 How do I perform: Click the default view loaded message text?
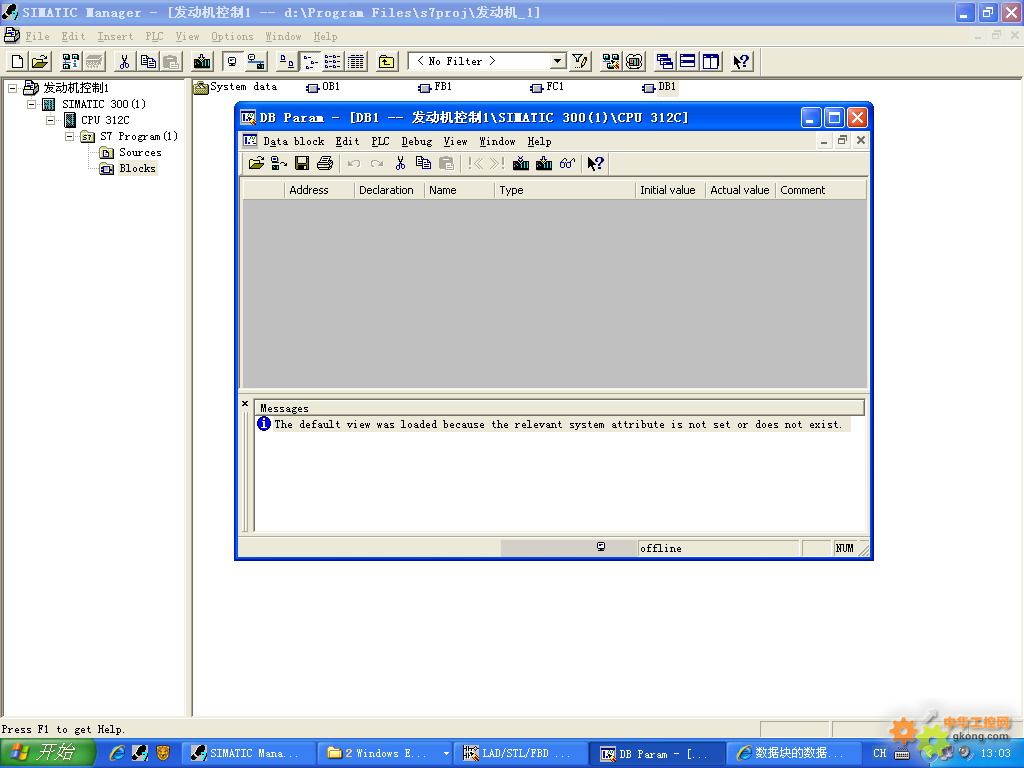tap(558, 424)
